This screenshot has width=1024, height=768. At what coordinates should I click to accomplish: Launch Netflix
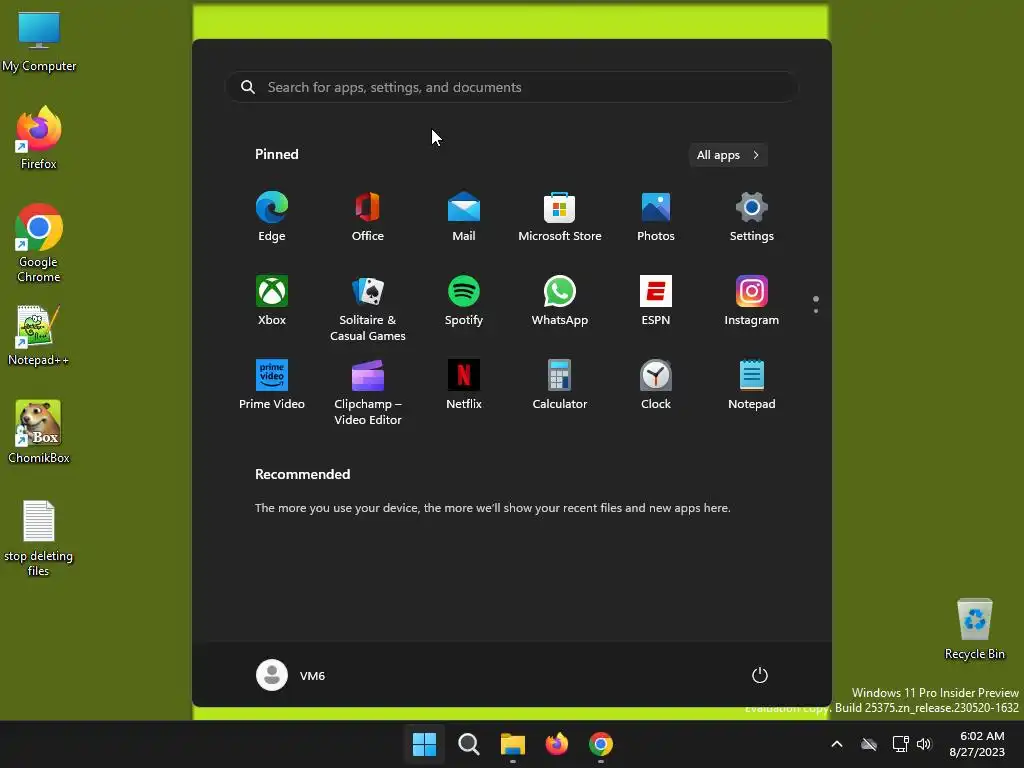coord(464,385)
